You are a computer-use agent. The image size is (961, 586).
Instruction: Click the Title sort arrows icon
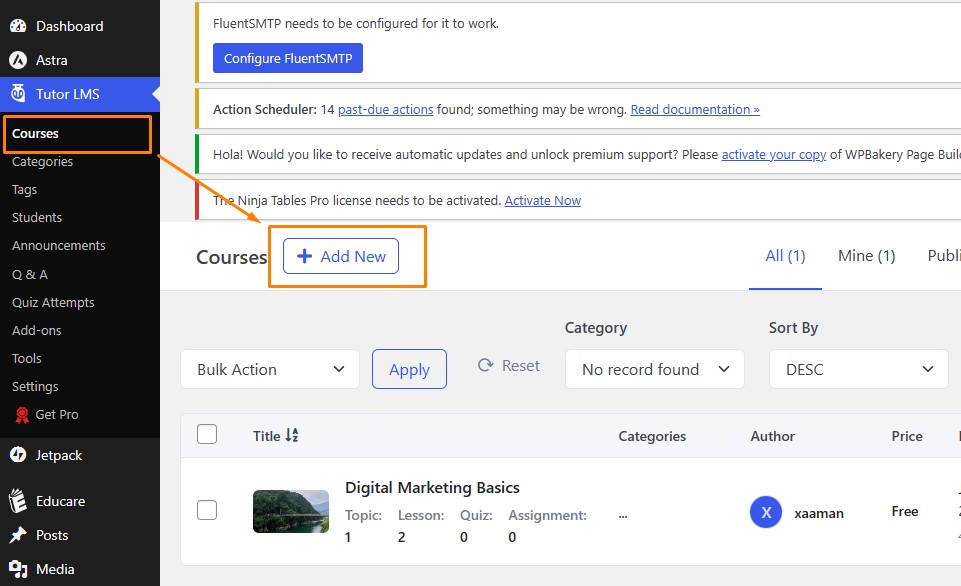coord(292,435)
